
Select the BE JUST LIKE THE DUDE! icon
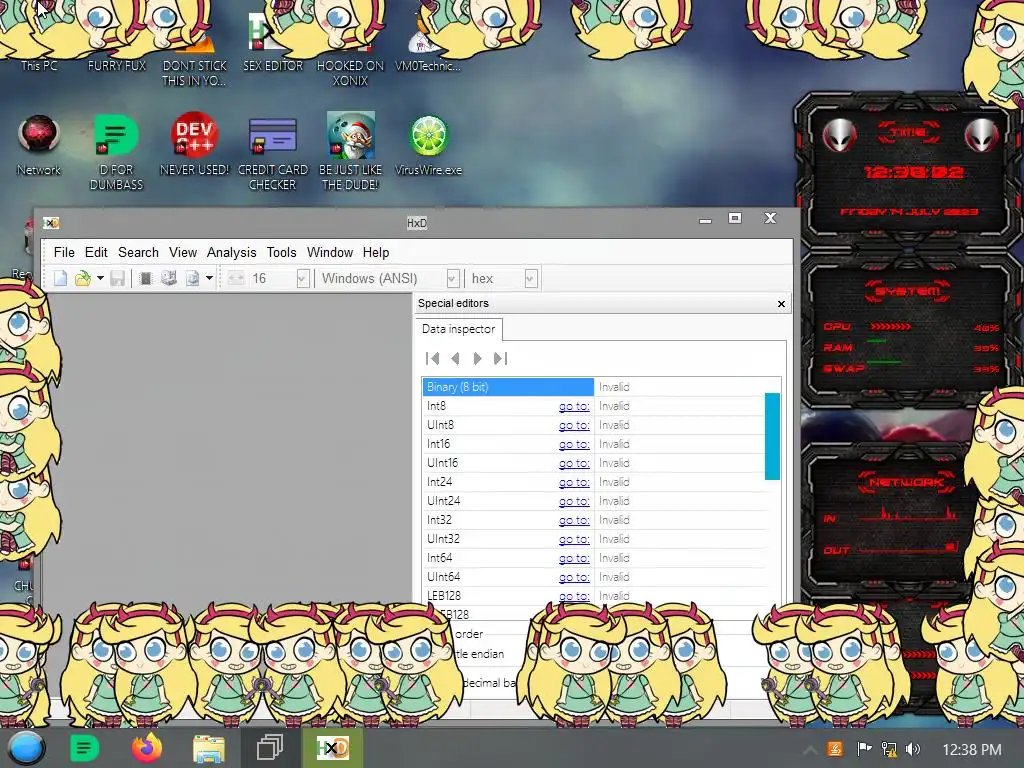point(351,152)
